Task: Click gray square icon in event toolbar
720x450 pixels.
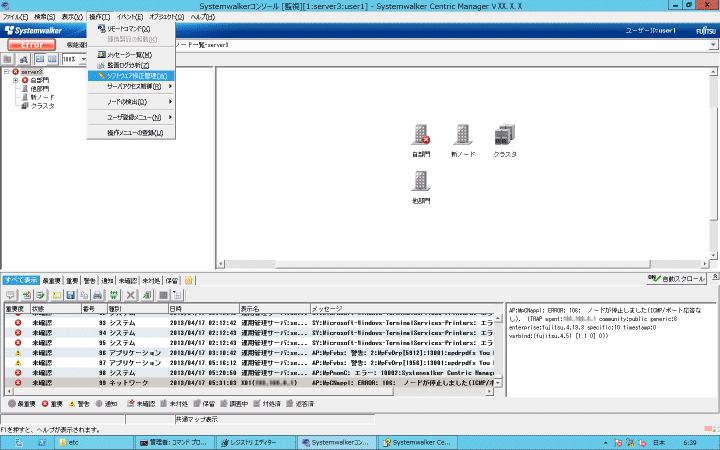Action: (163, 295)
